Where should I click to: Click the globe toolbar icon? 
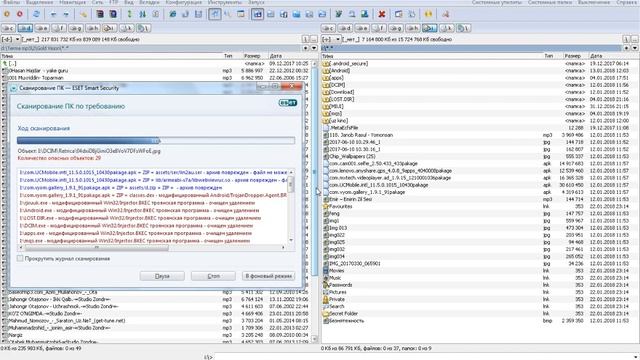[x=173, y=14]
